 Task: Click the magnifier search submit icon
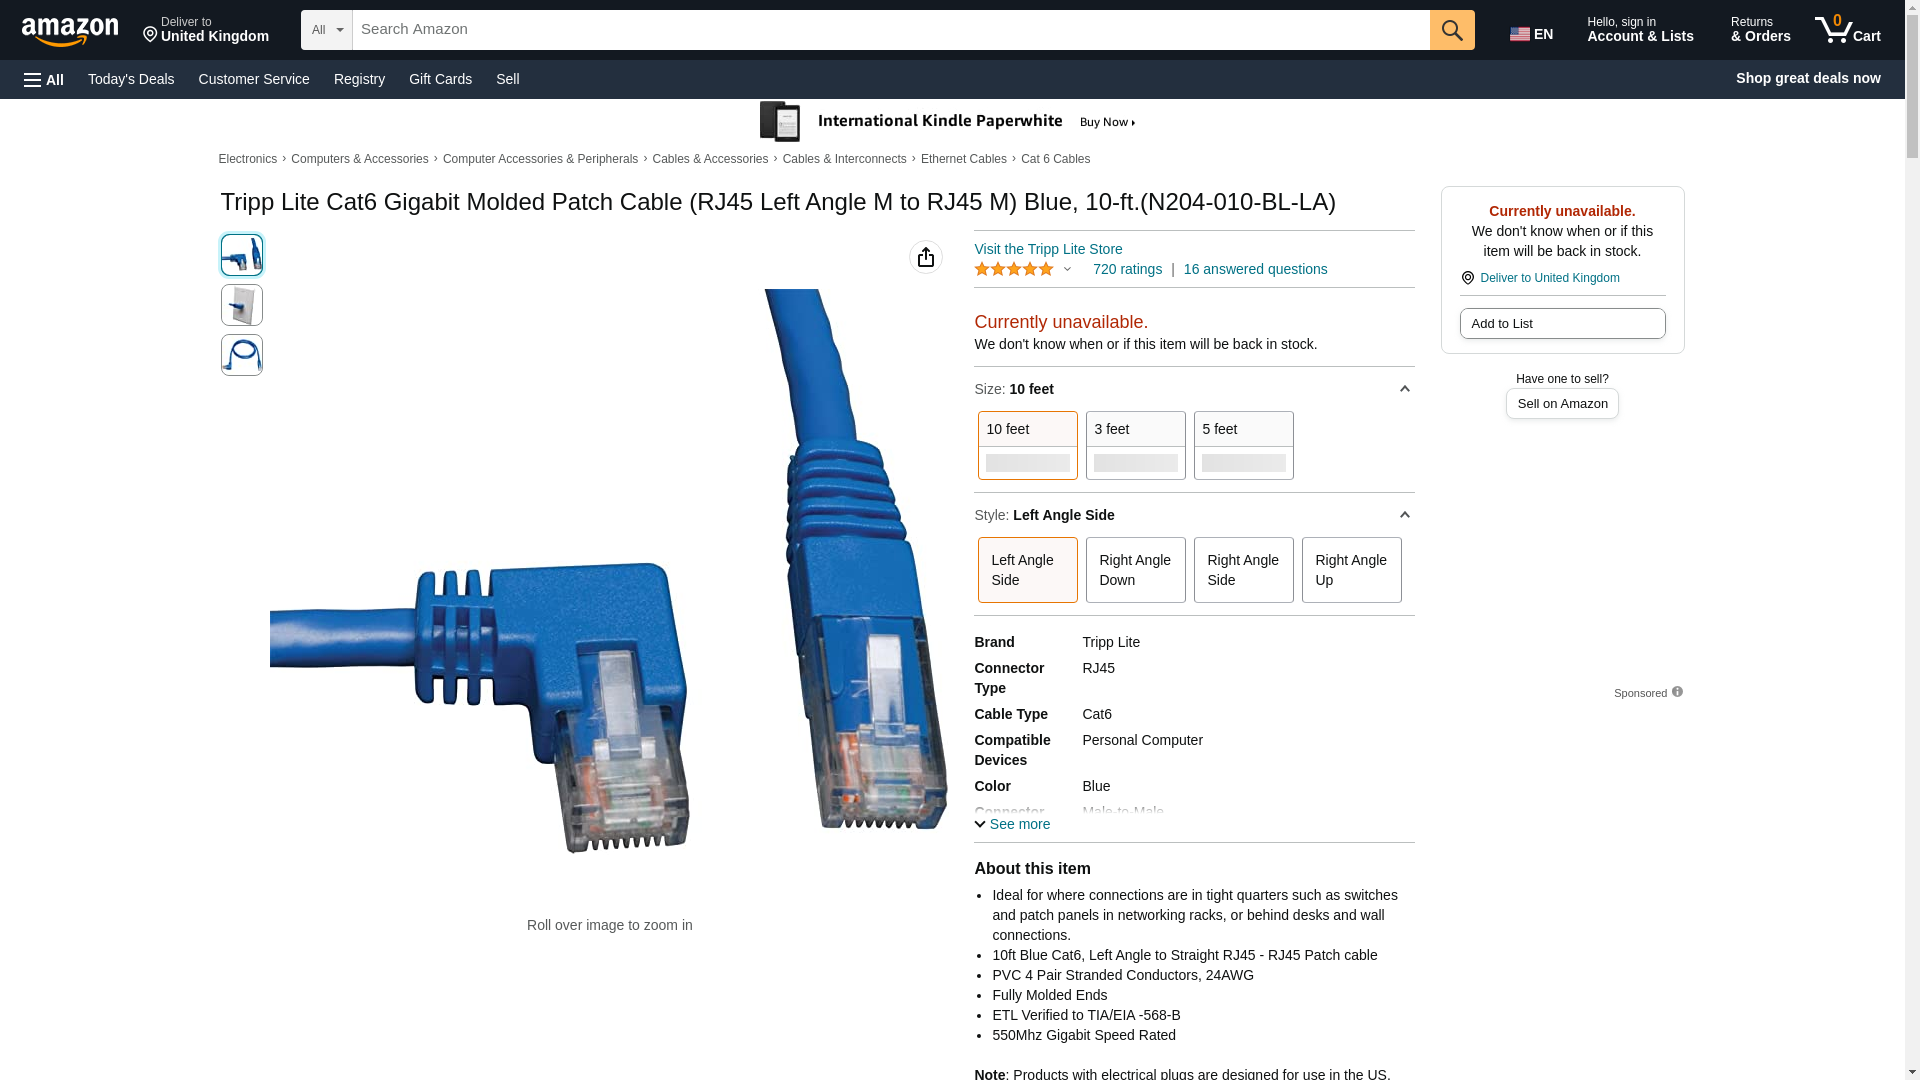[x=1452, y=30]
